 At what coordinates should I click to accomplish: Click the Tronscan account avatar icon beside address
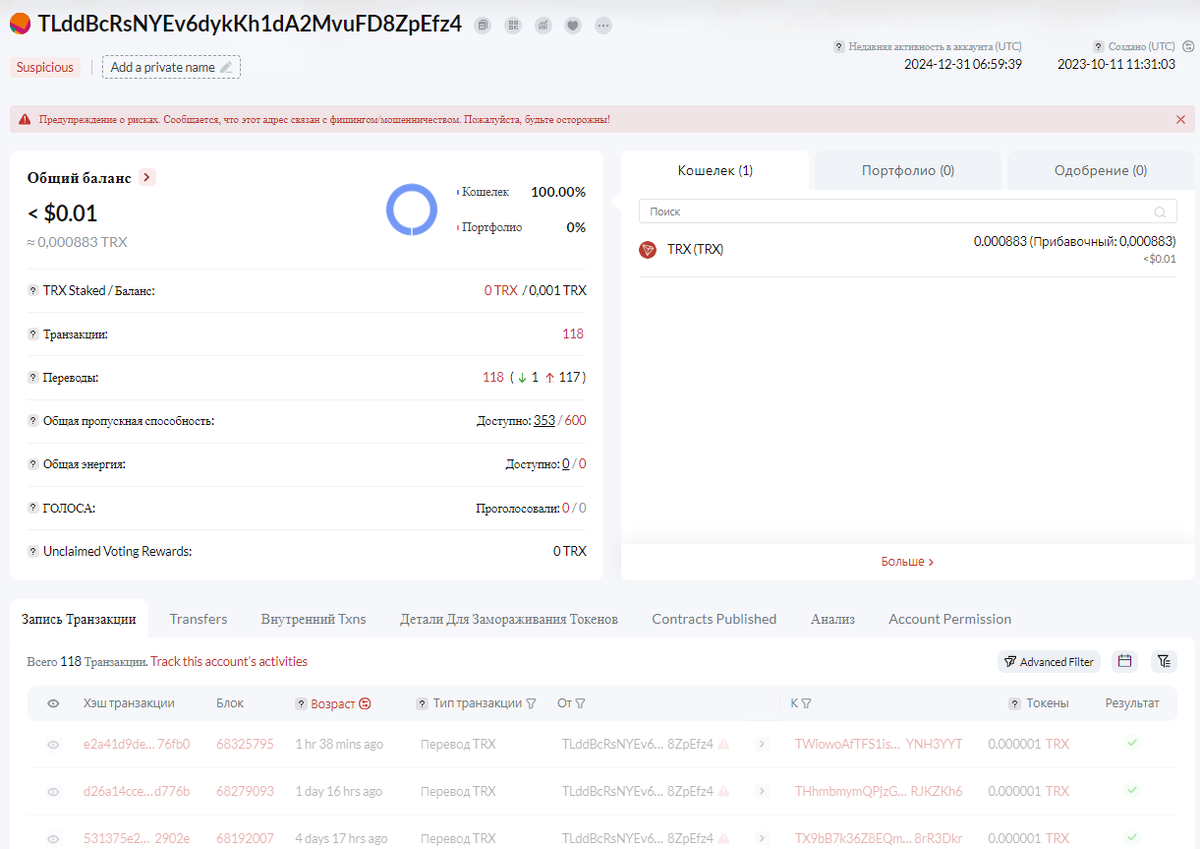click(19, 25)
